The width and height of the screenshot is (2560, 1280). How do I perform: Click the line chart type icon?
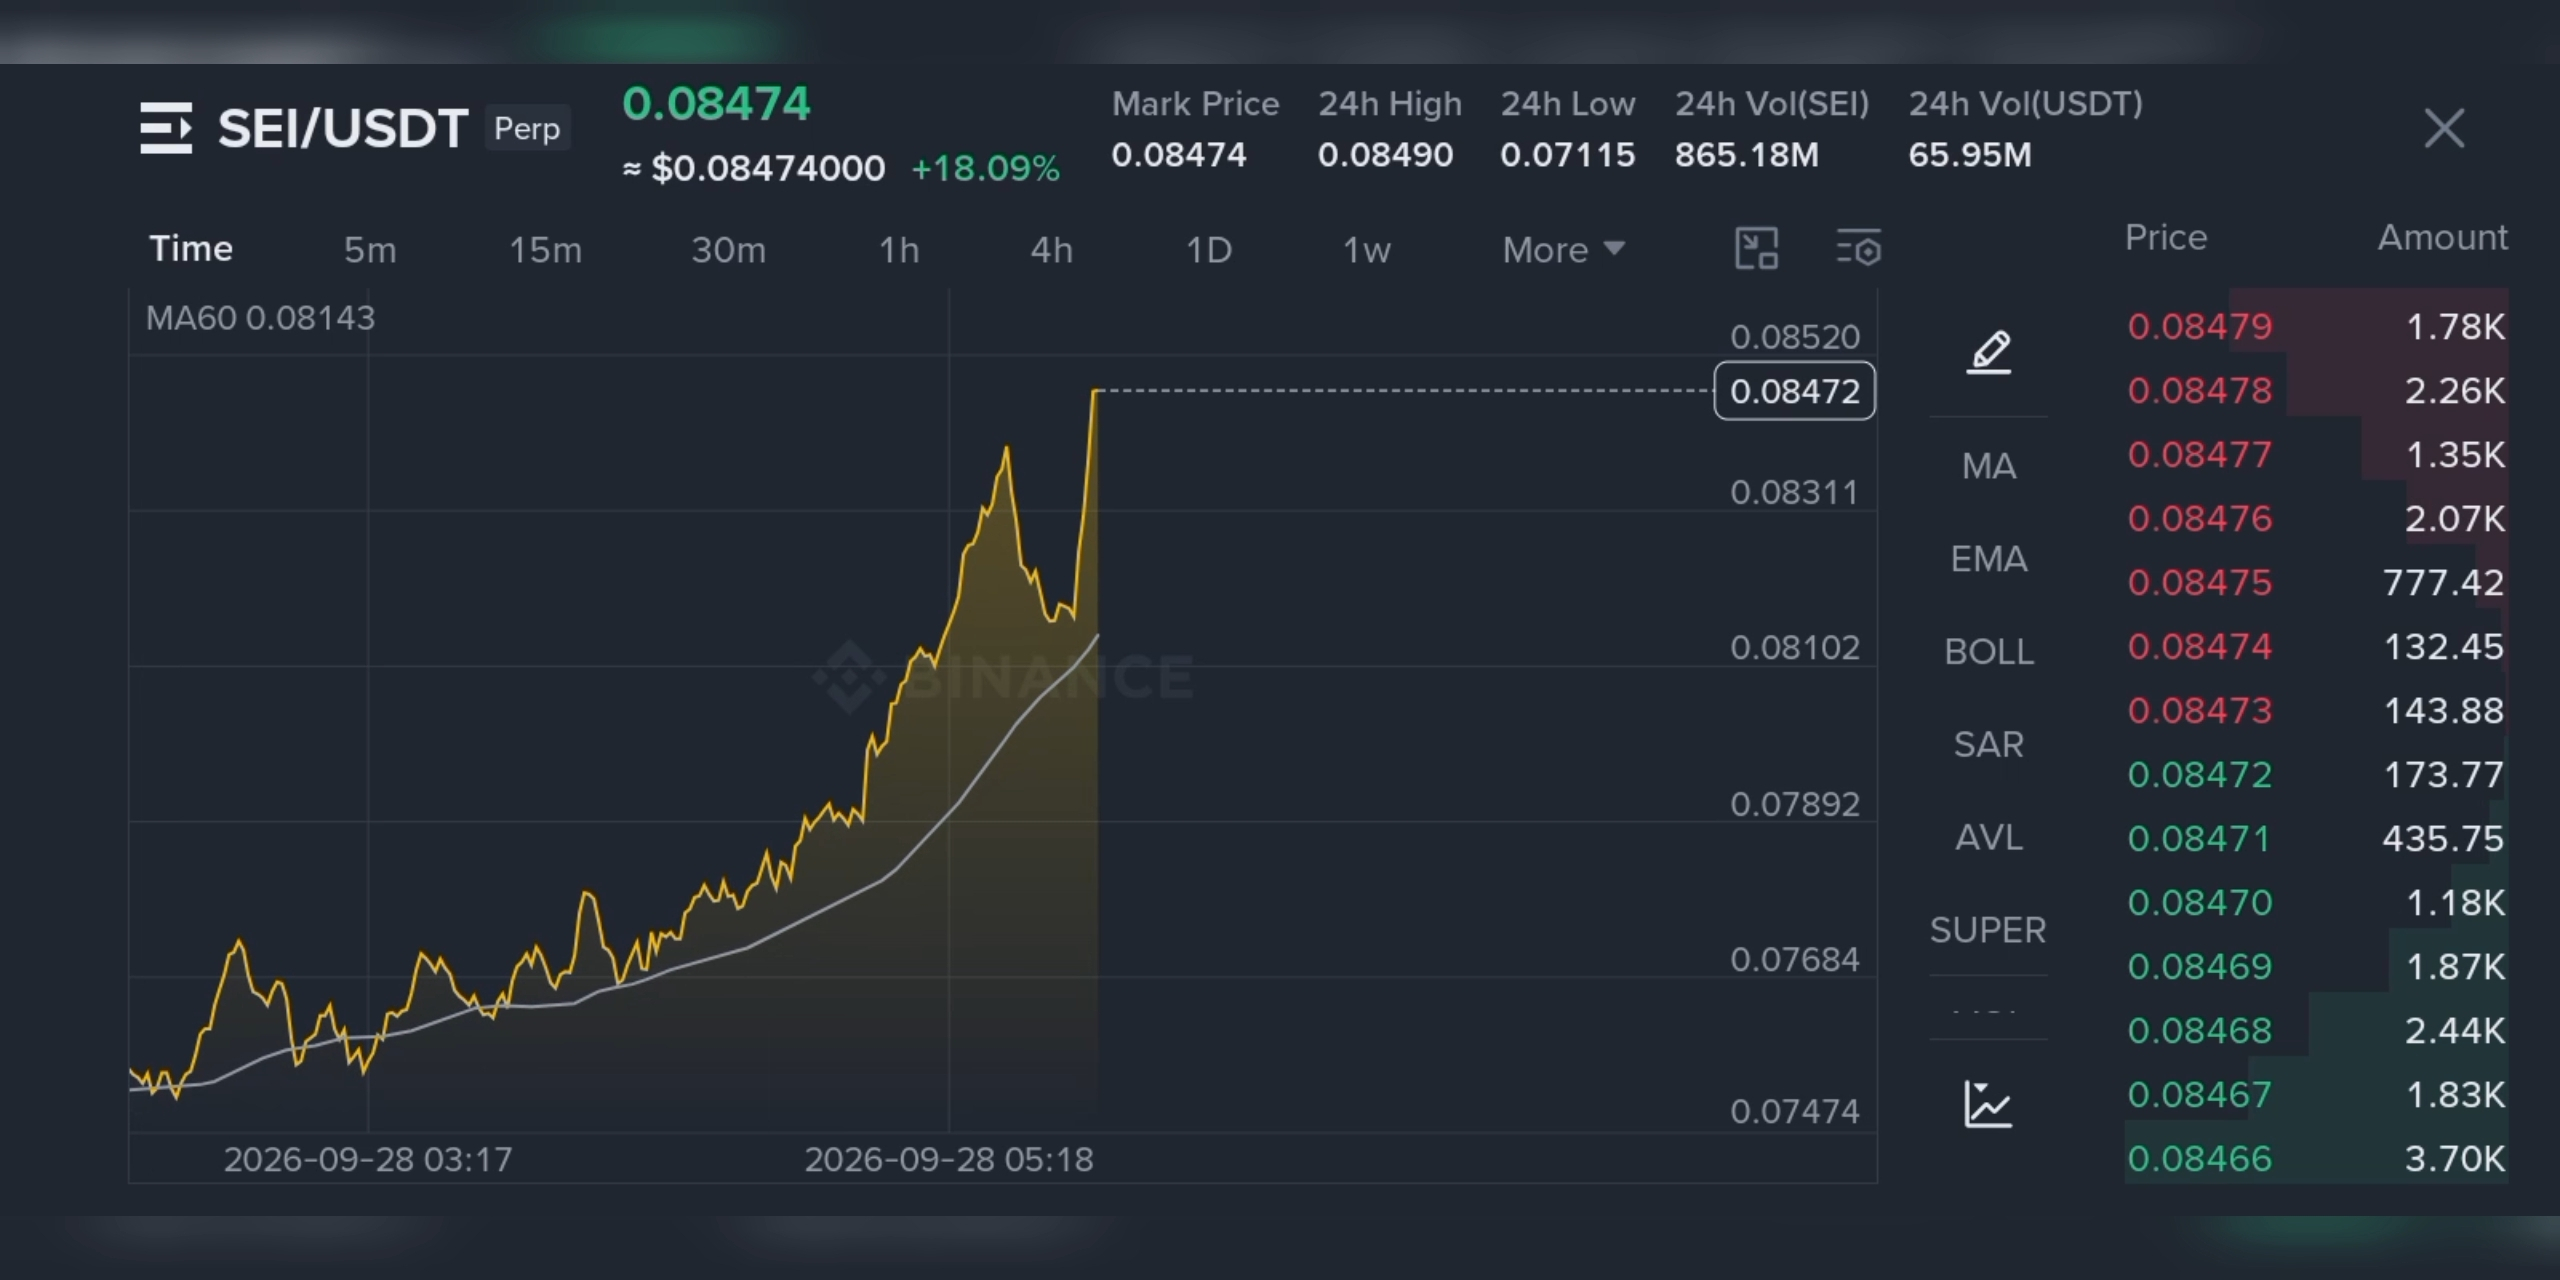(1988, 1104)
